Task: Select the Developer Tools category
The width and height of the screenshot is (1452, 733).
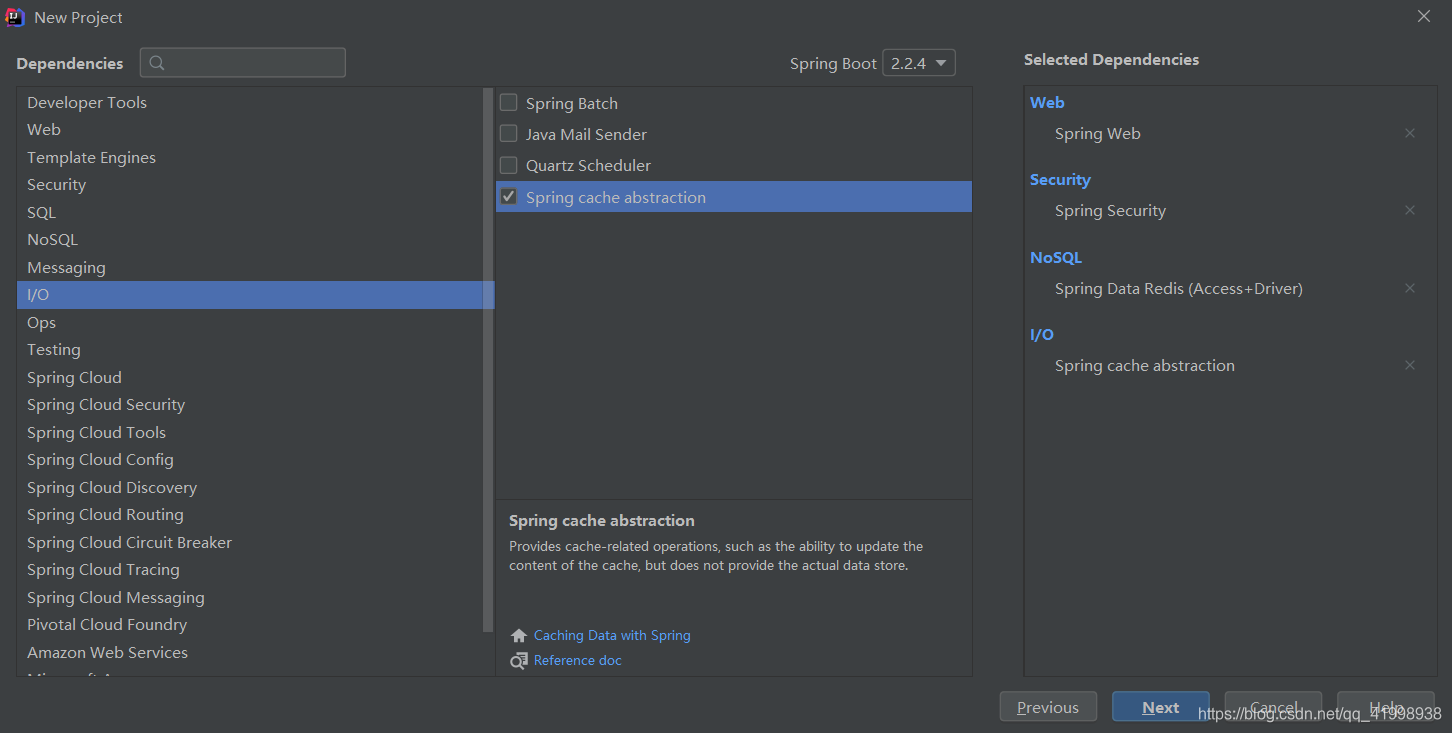Action: pos(250,102)
